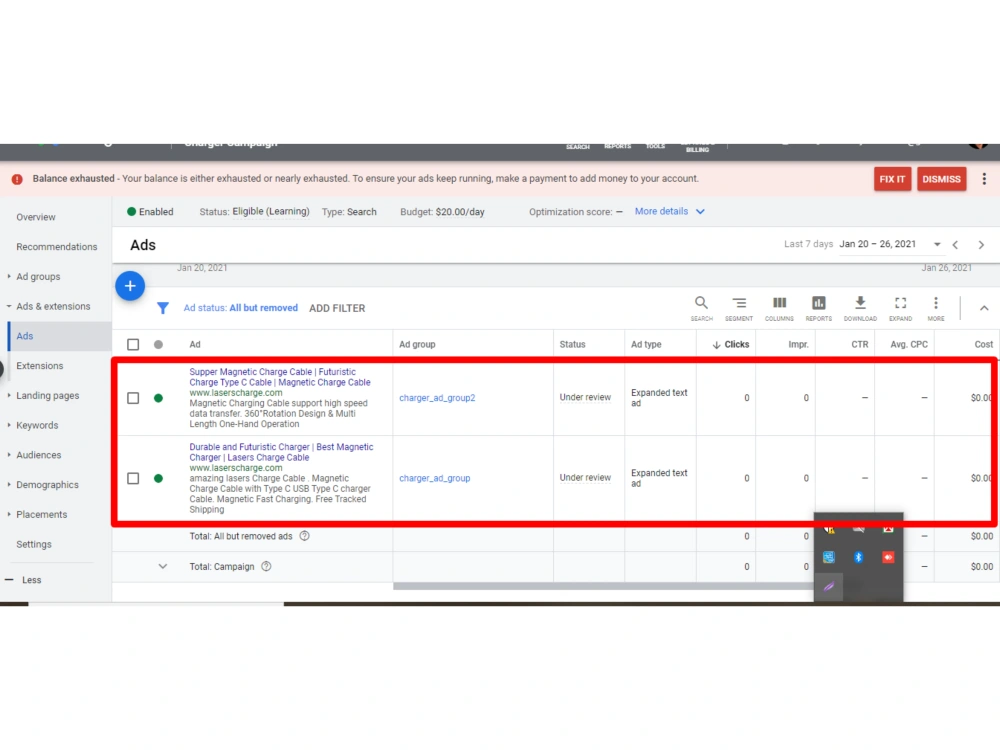The image size is (1000, 750).
Task: Click Less to collapse sidebar items
Action: pos(31,580)
